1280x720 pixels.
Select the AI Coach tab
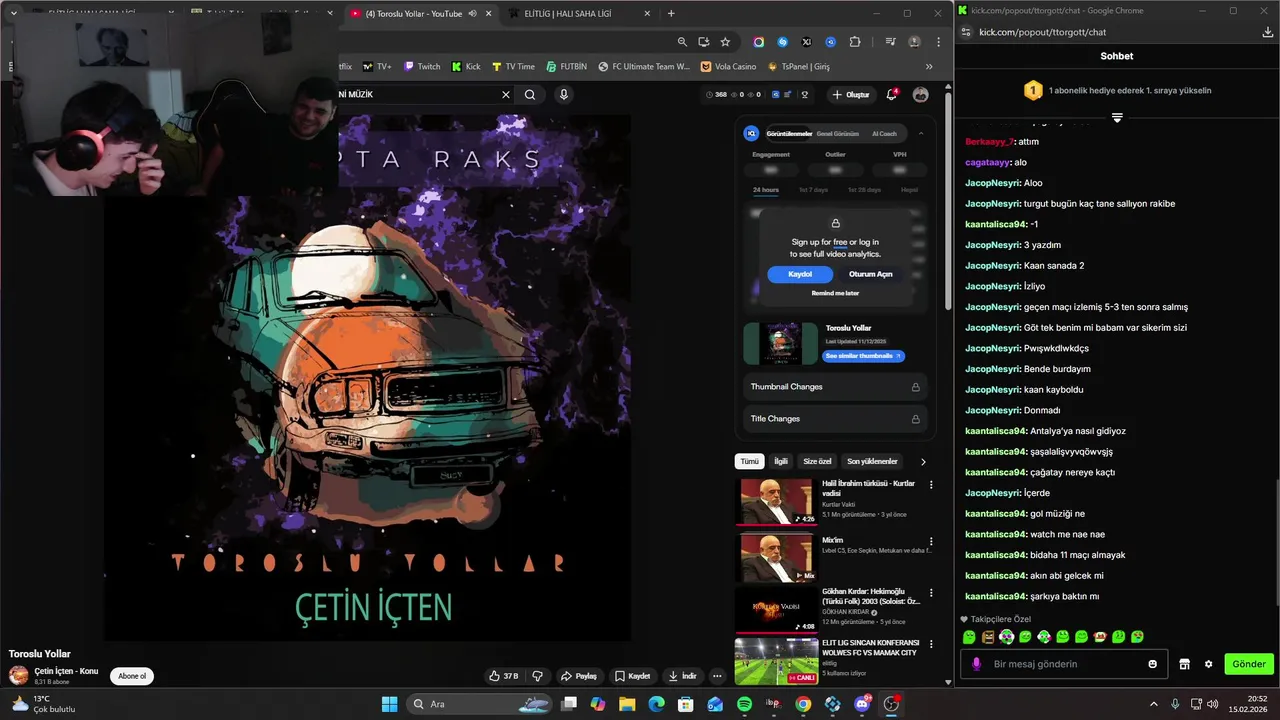884,134
